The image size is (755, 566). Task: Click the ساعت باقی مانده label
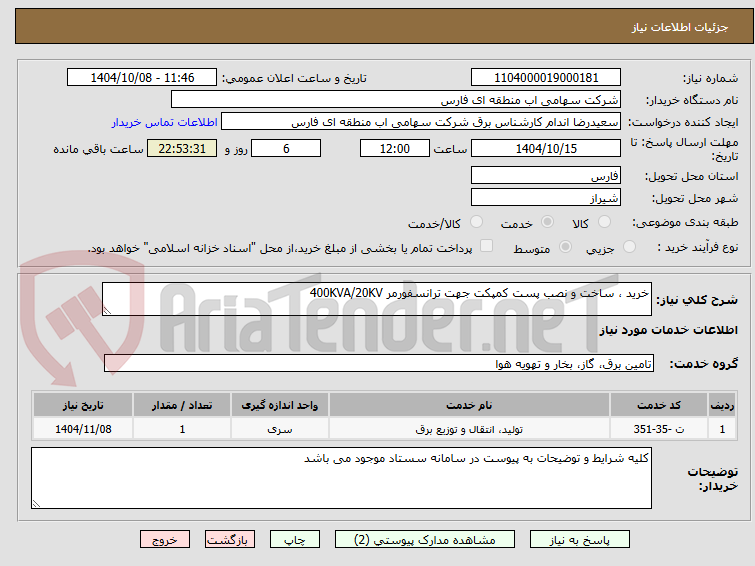click(98, 149)
